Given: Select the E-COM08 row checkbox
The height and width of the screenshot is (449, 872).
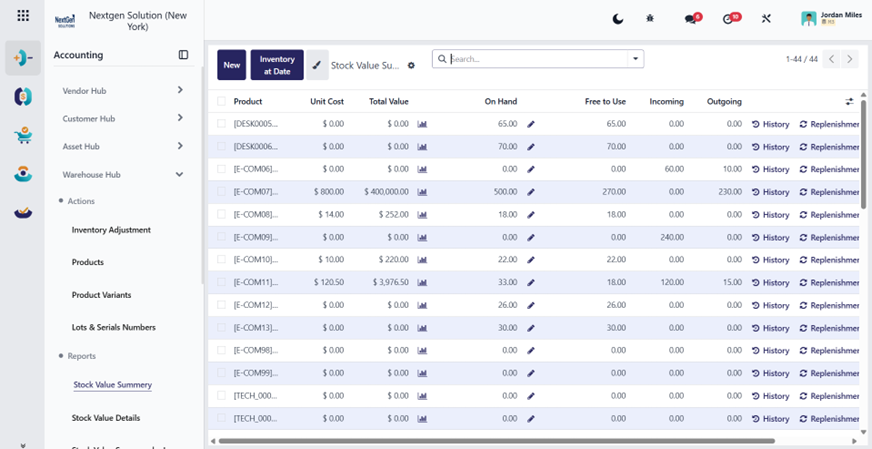Looking at the screenshot, I should click(x=221, y=214).
